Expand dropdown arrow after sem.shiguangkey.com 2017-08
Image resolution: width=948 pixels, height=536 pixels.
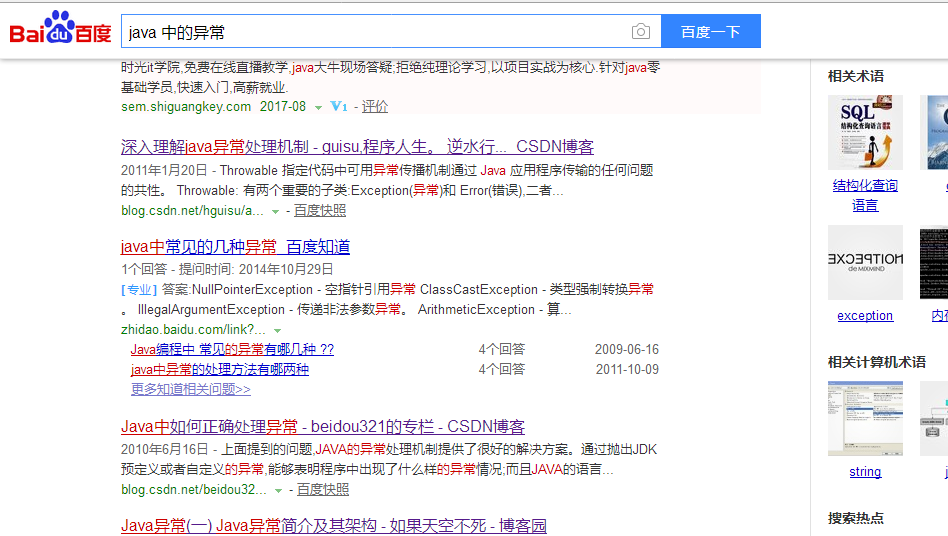[x=318, y=108]
